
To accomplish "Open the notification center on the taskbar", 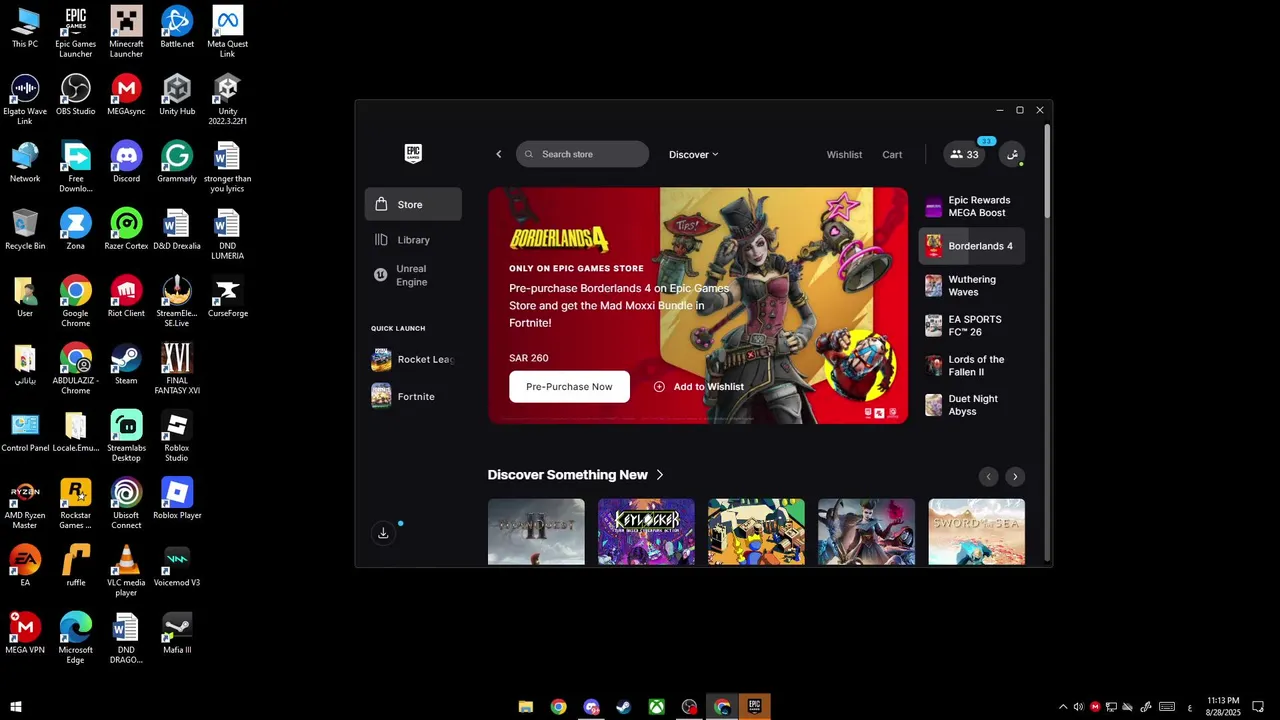I will 1258,707.
